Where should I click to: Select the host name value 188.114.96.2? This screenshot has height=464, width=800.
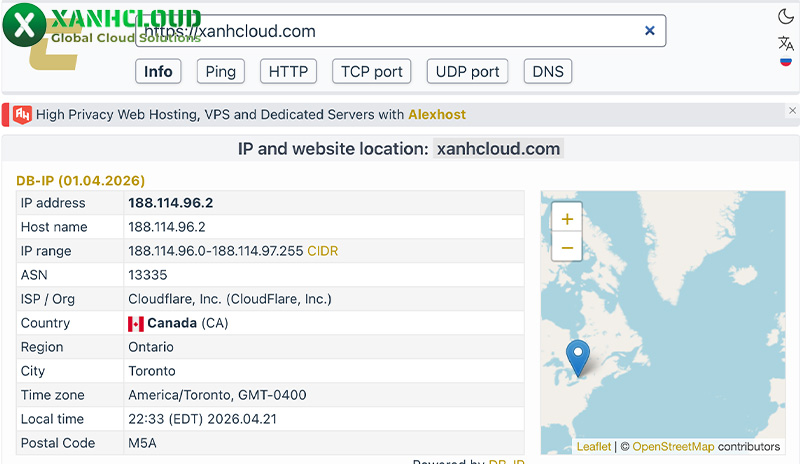coord(166,227)
